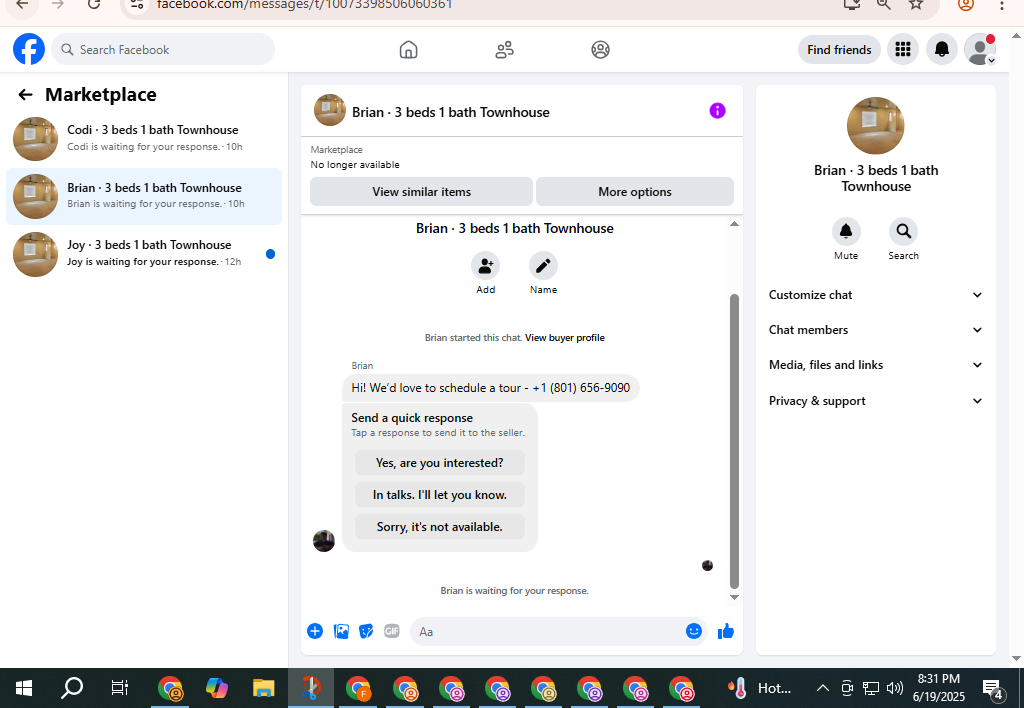The image size is (1024, 708).
Task: Click View similar items button
Action: point(421,192)
